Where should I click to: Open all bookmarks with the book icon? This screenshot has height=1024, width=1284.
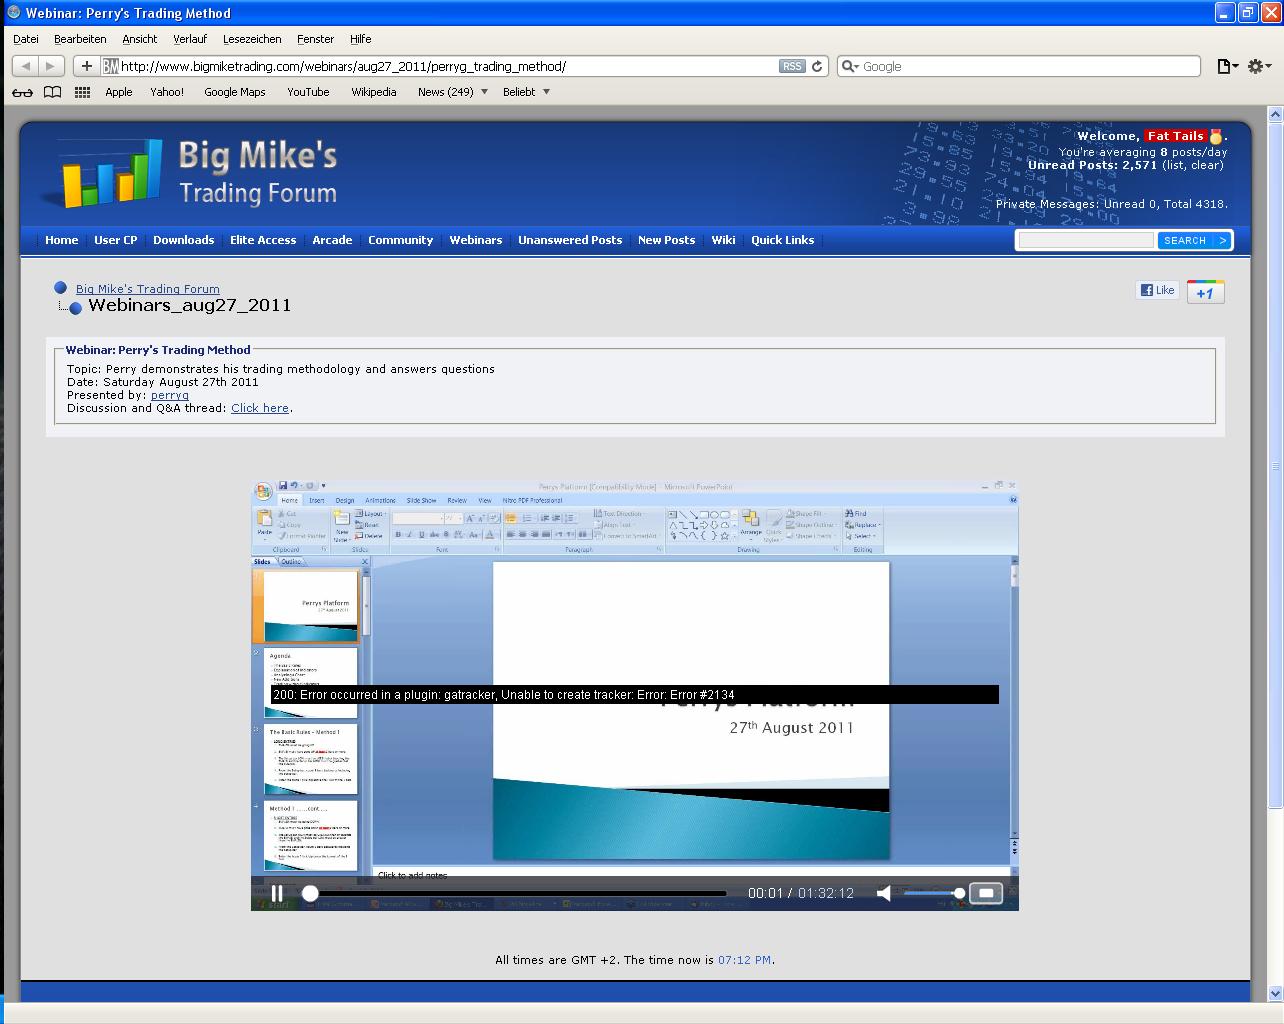click(52, 92)
